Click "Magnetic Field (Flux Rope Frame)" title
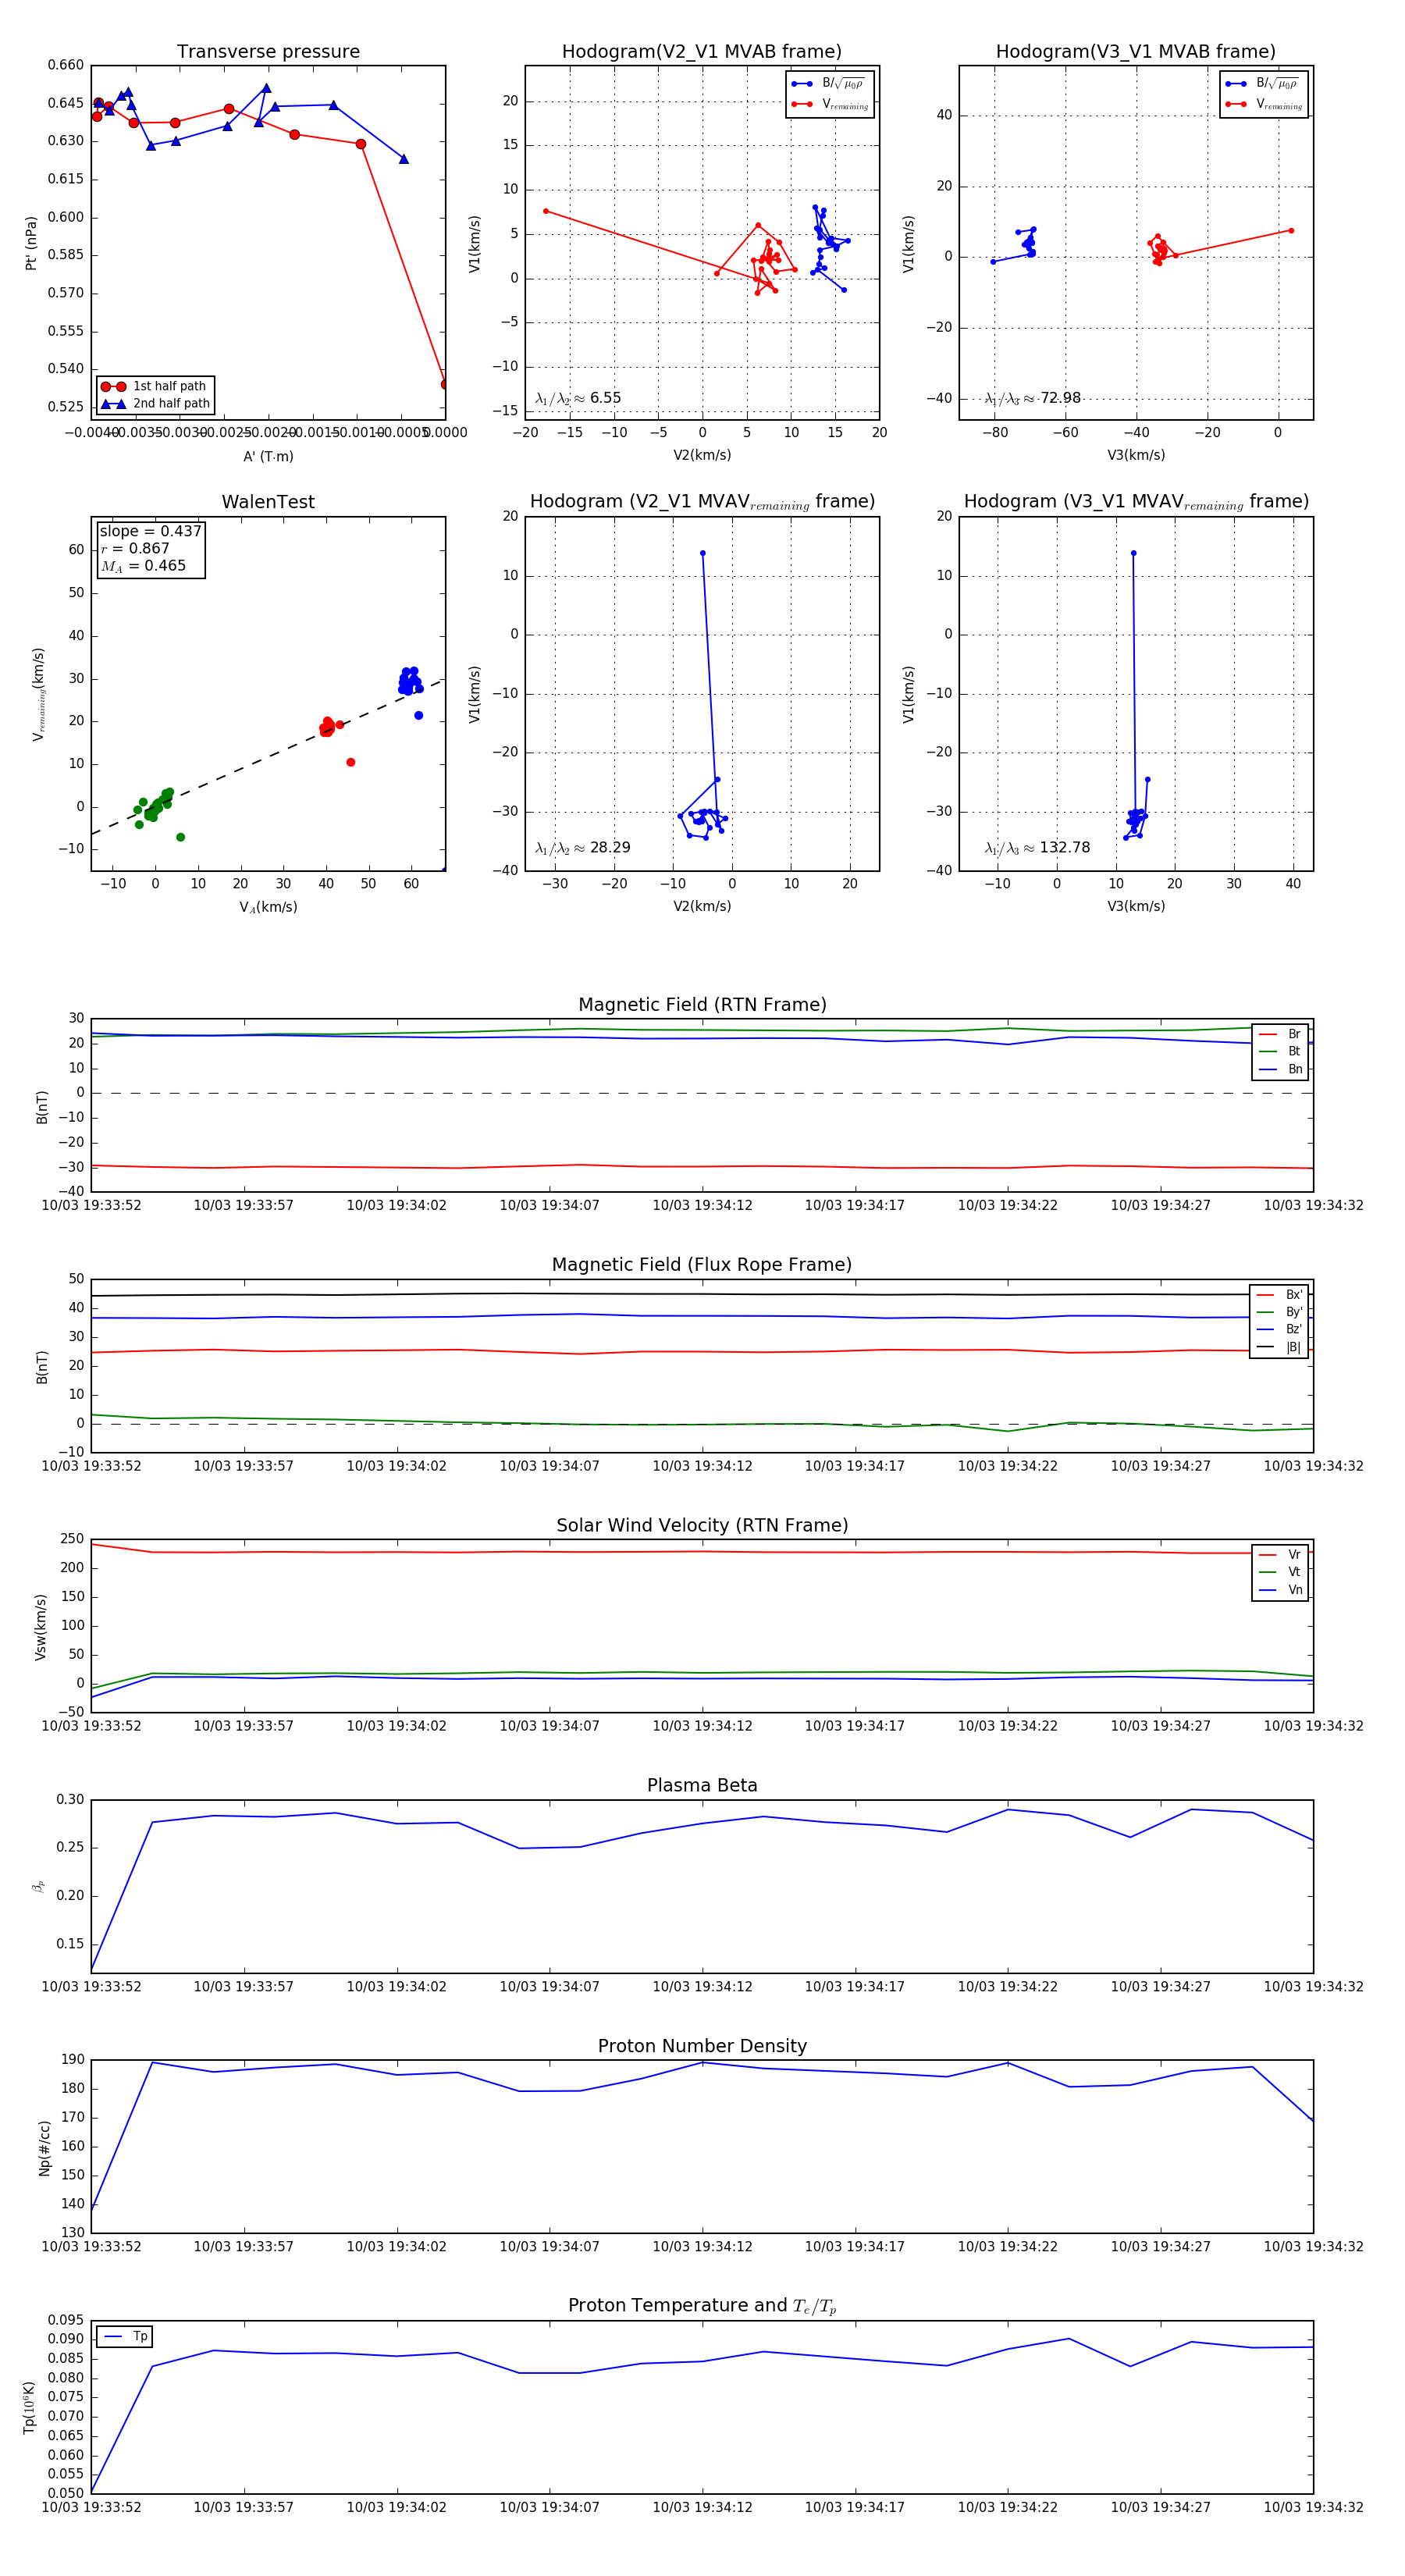1405x2576 pixels. click(702, 1265)
